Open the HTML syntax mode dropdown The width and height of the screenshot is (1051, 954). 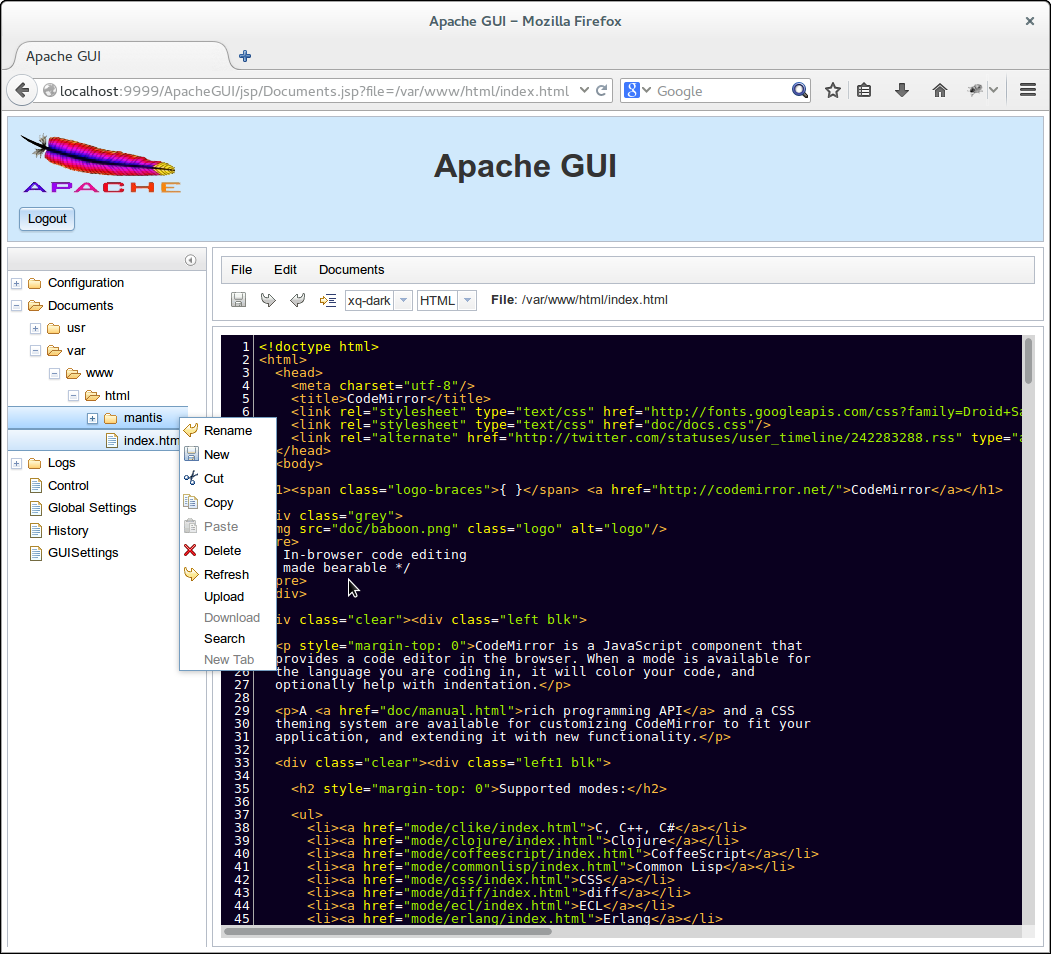(467, 300)
